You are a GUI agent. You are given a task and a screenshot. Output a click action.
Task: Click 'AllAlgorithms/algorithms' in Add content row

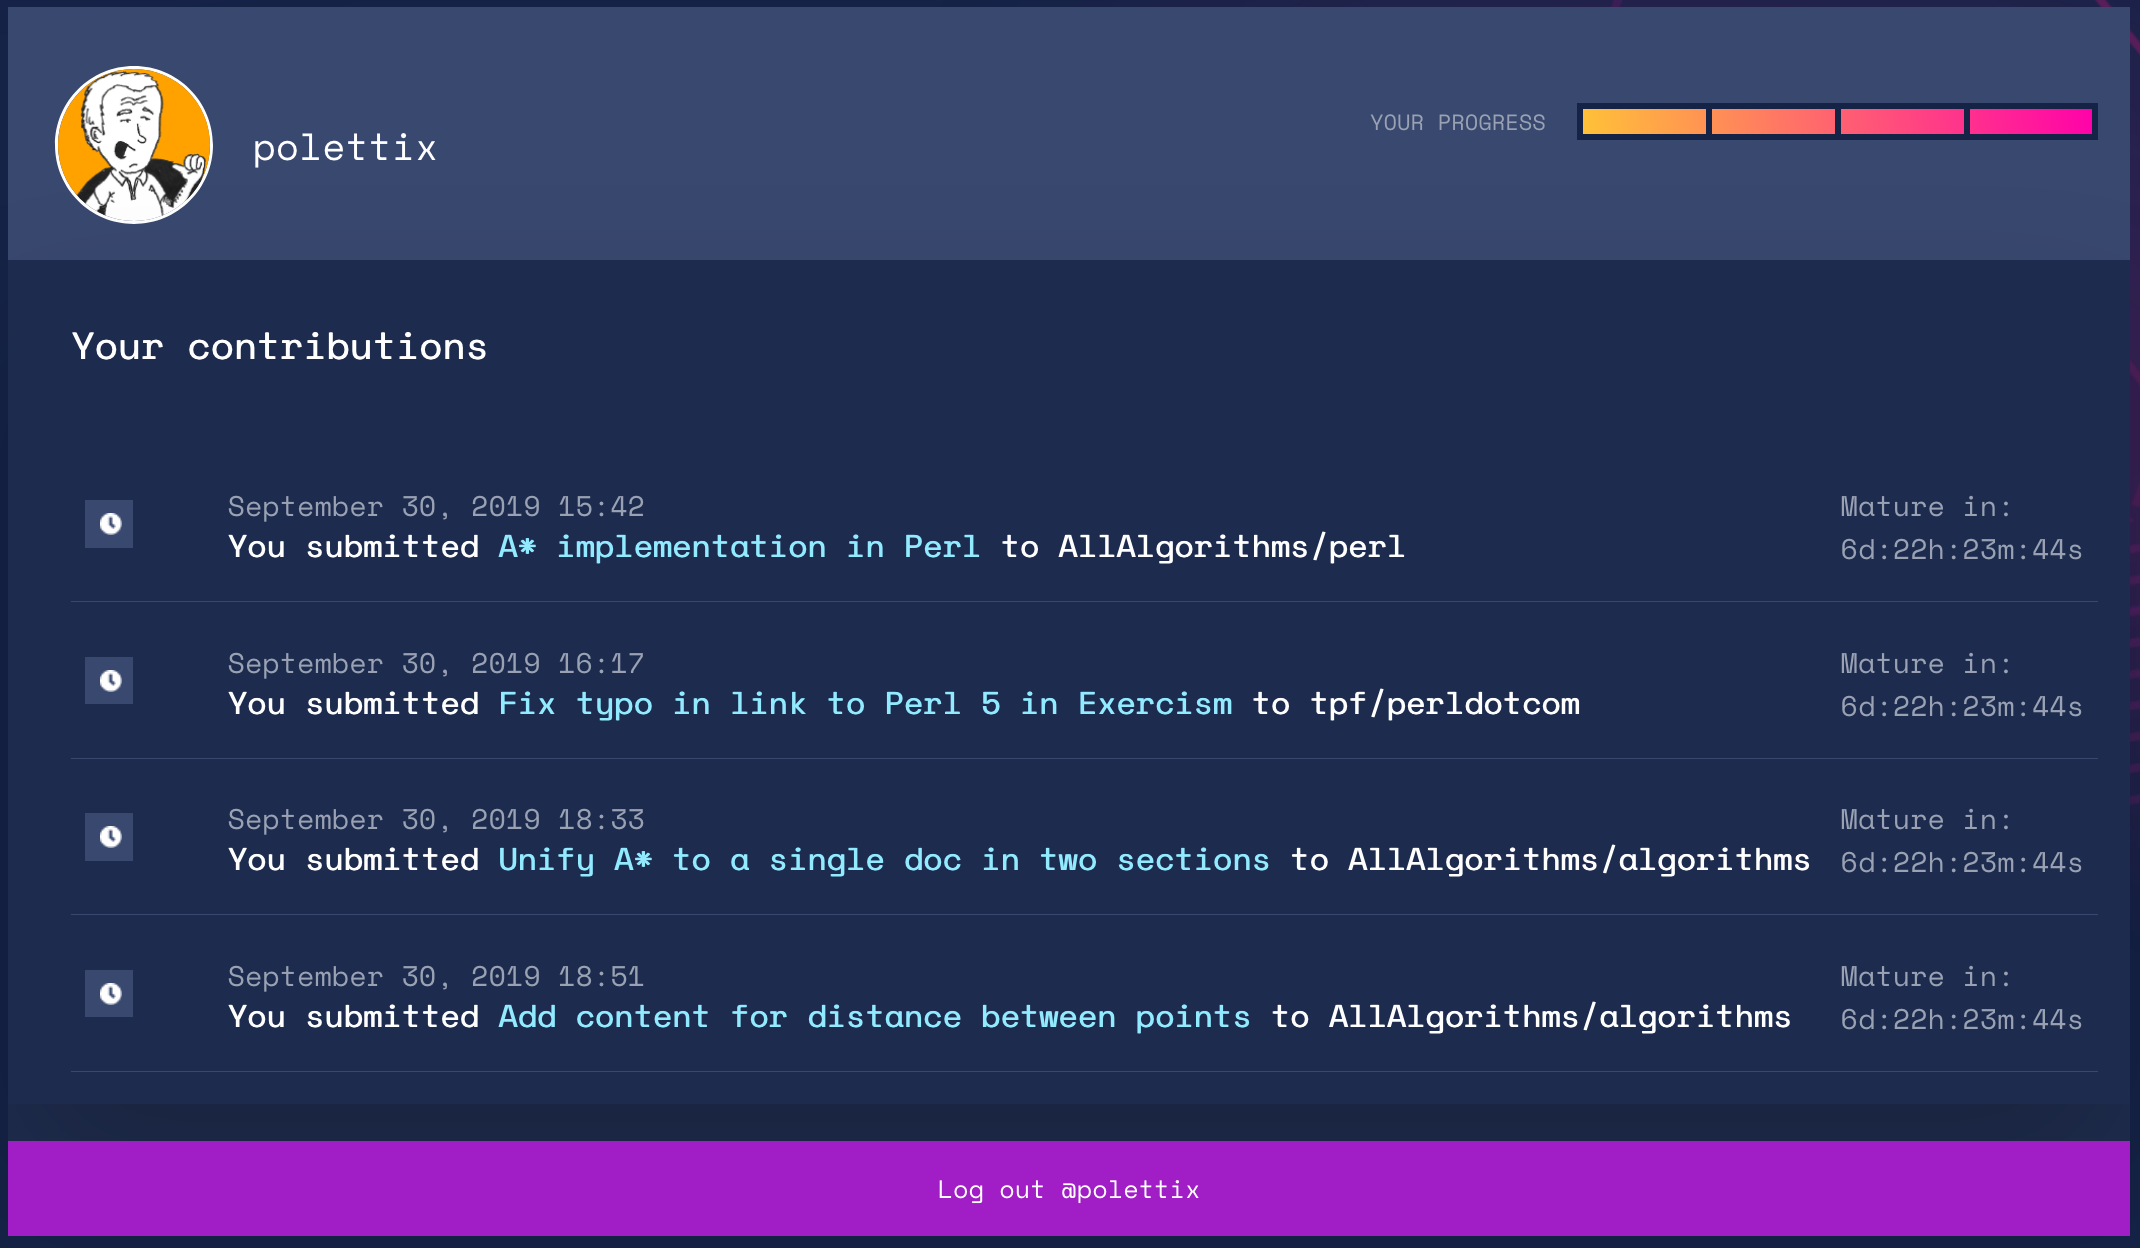(1560, 1017)
